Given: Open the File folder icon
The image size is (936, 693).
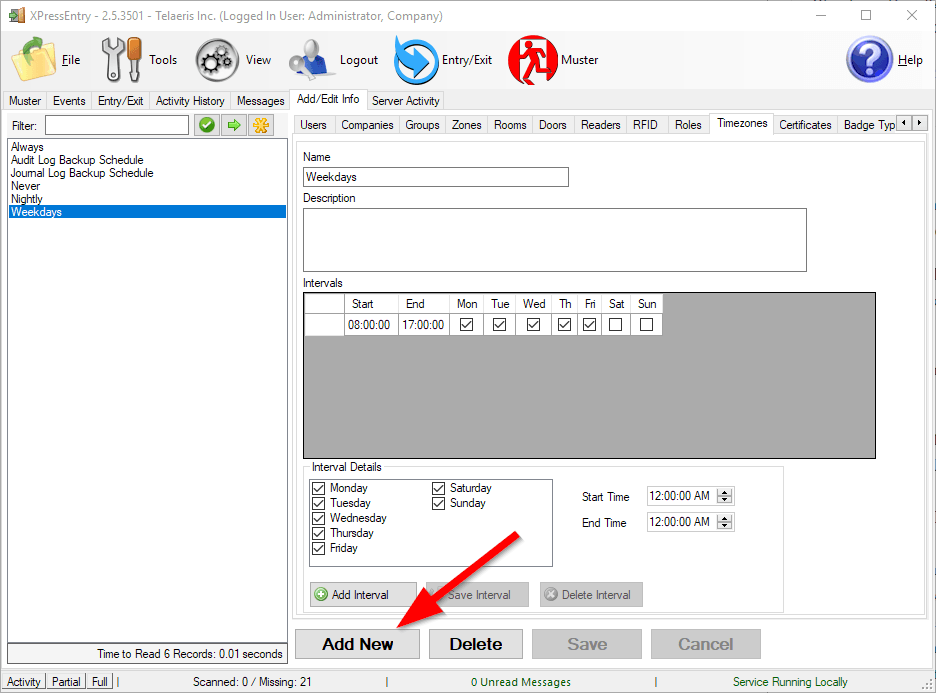Looking at the screenshot, I should tap(34, 60).
